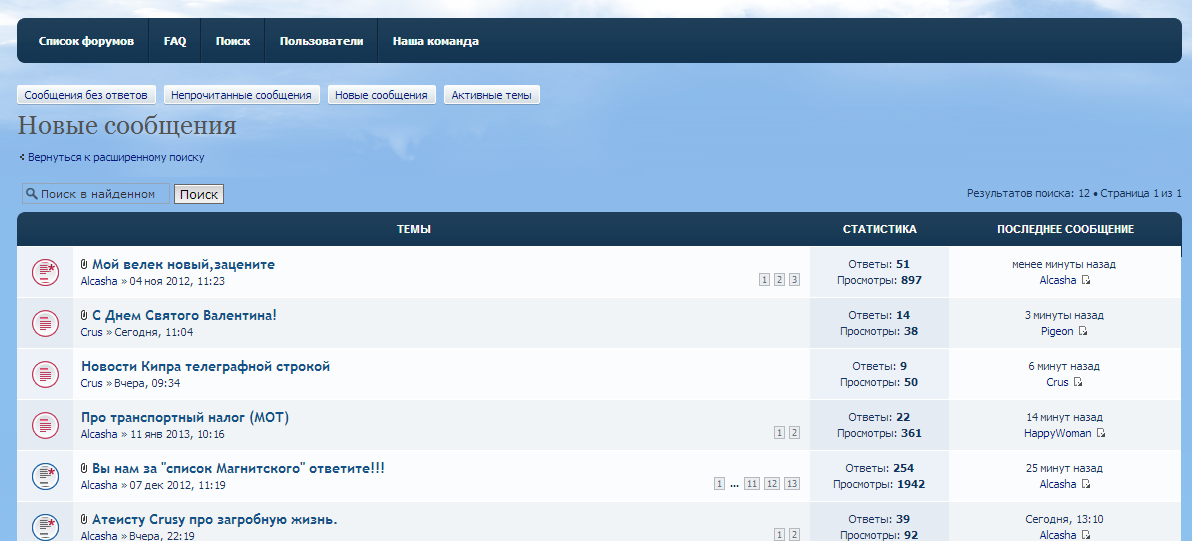This screenshot has height=541, width=1192.
Task: Click topic status icon for "С Днем Святого Валентина!"
Action: pos(45,323)
